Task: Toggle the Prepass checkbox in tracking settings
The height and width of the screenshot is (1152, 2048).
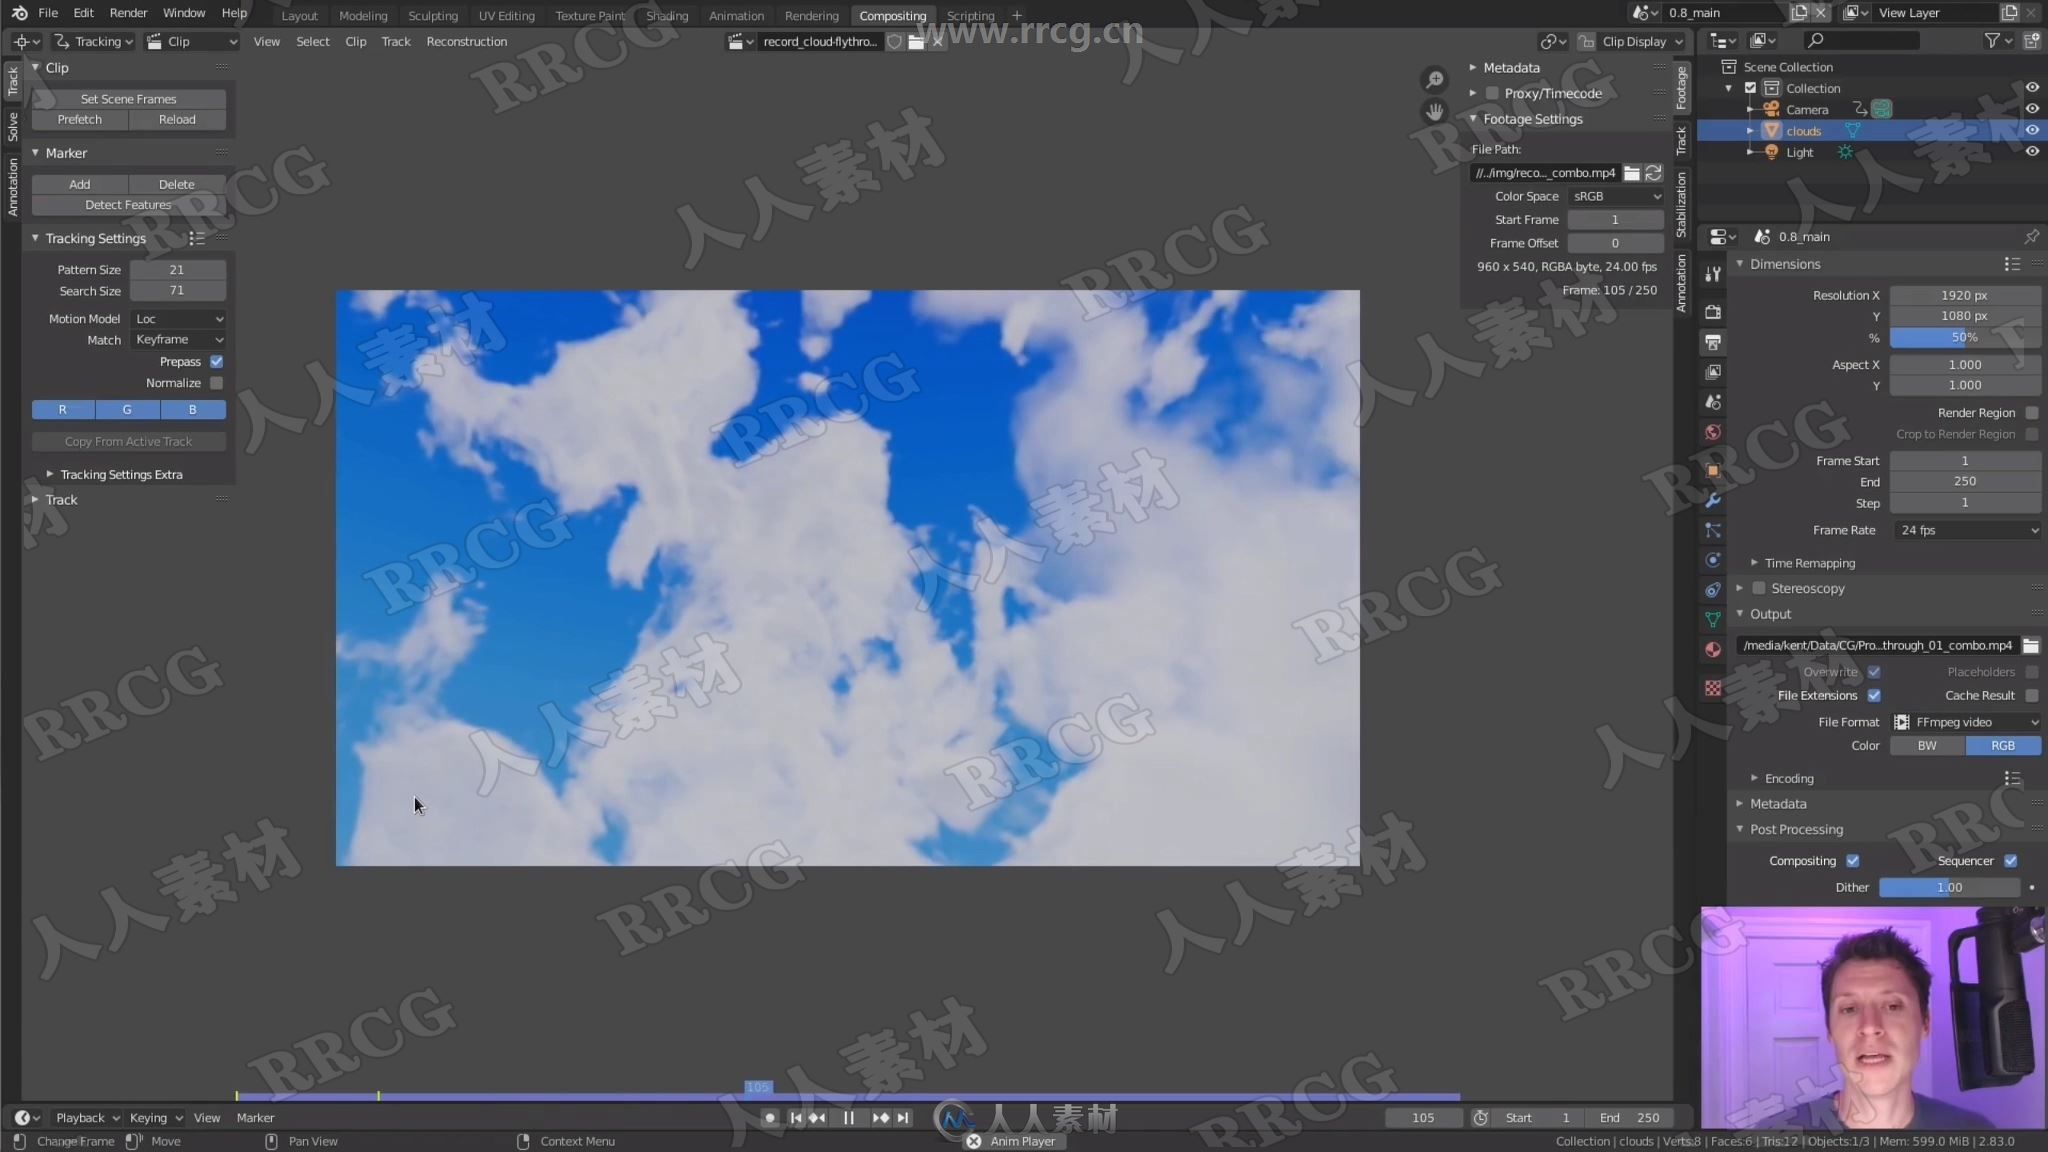Action: coord(217,361)
